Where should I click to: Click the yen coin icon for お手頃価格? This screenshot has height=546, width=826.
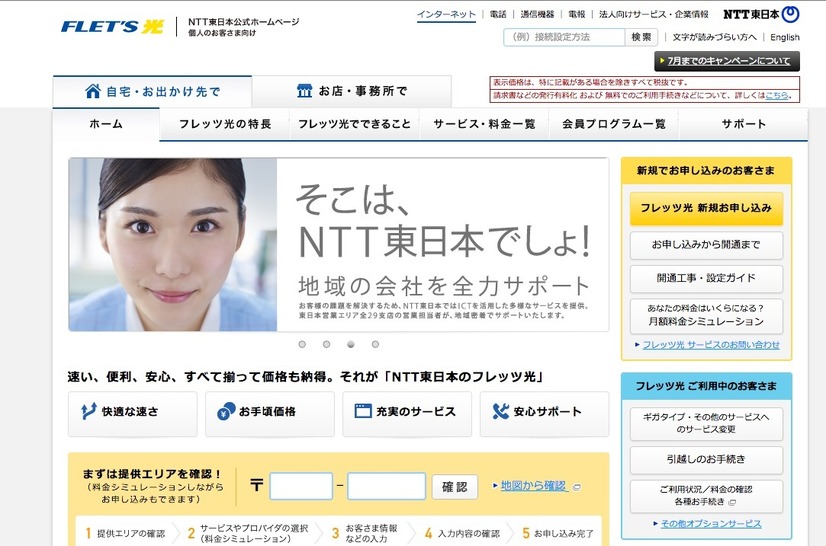tap(226, 411)
